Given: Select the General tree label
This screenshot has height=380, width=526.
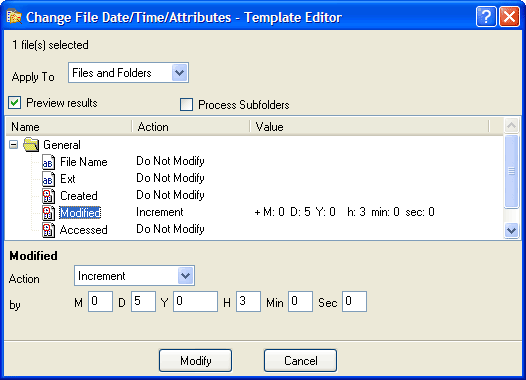Looking at the screenshot, I should [62, 145].
